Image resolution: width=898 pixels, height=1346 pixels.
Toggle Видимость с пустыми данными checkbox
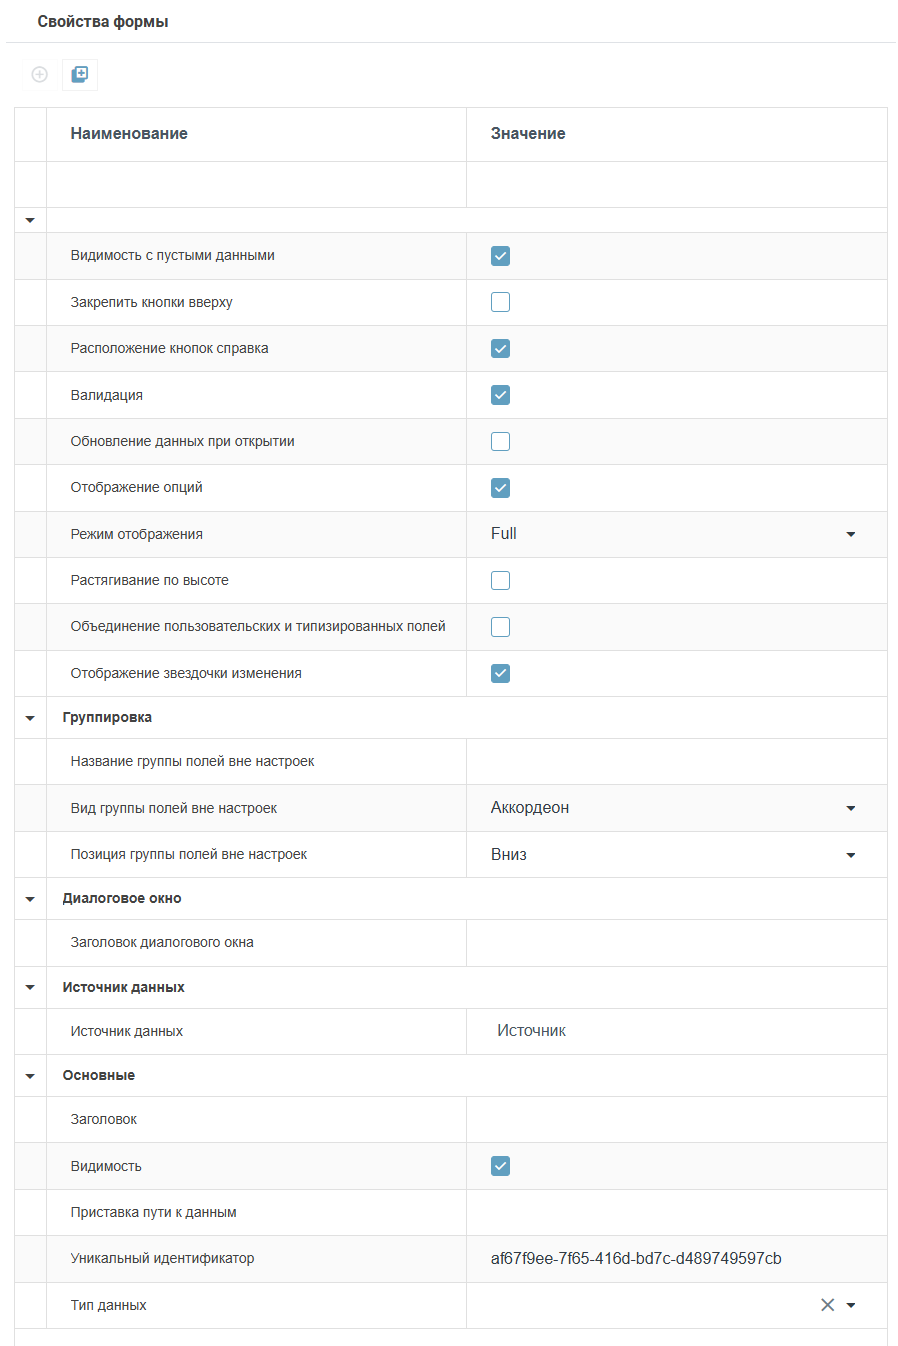point(501,256)
